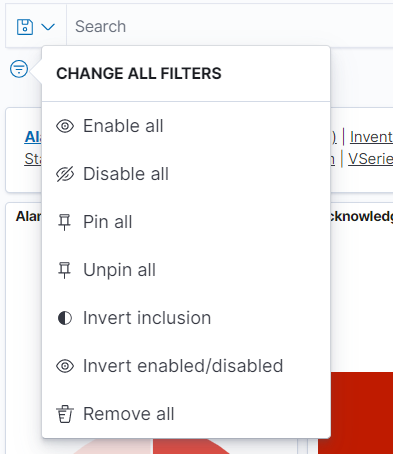This screenshot has height=454, width=393.
Task: Choose Disable all from filter menu
Action: point(186,174)
